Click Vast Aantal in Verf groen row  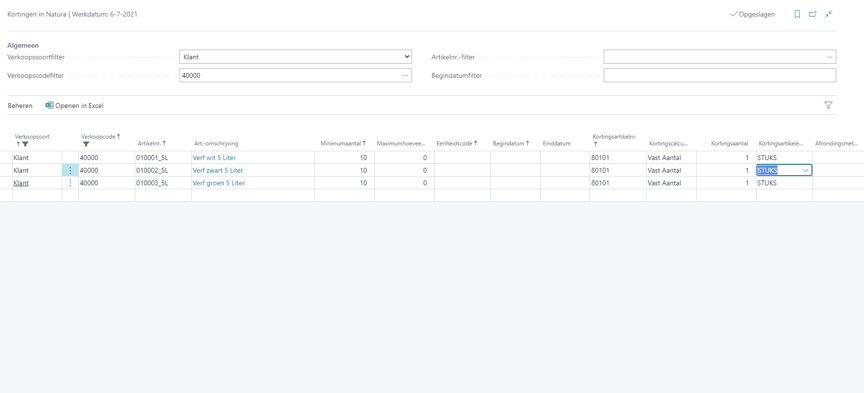[x=664, y=183]
